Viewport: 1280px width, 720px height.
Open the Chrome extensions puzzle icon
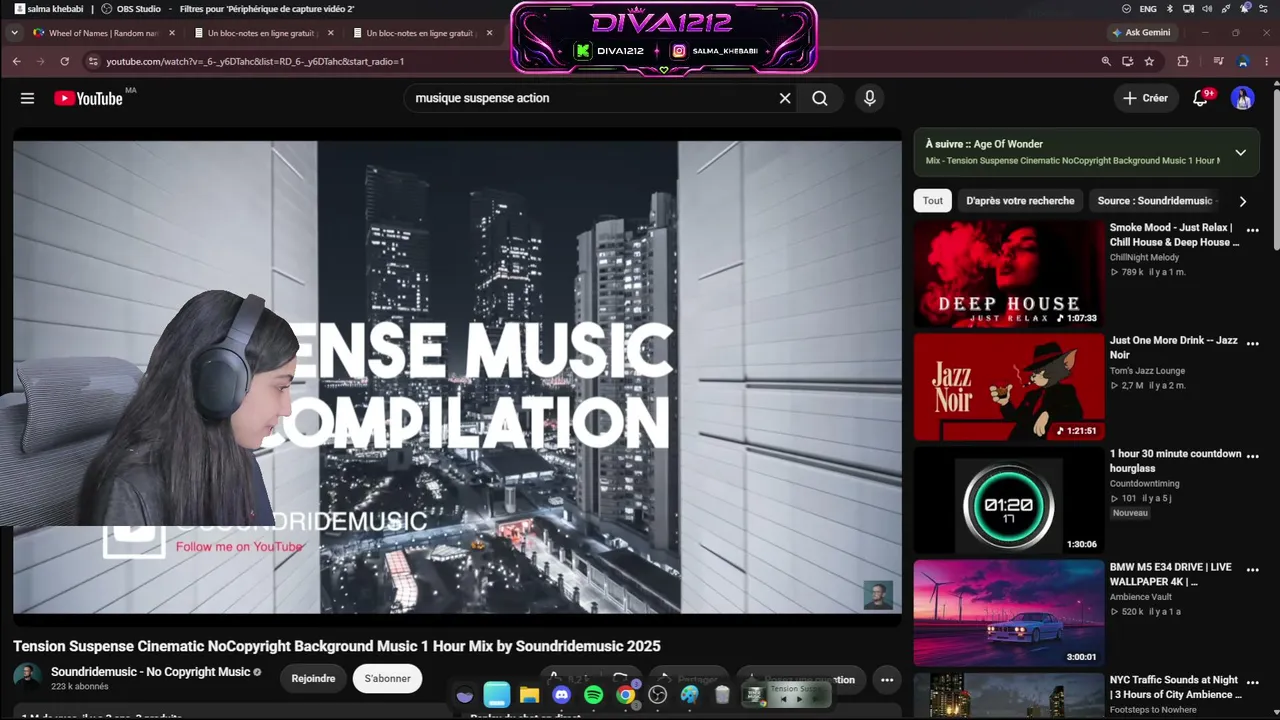click(x=1183, y=61)
